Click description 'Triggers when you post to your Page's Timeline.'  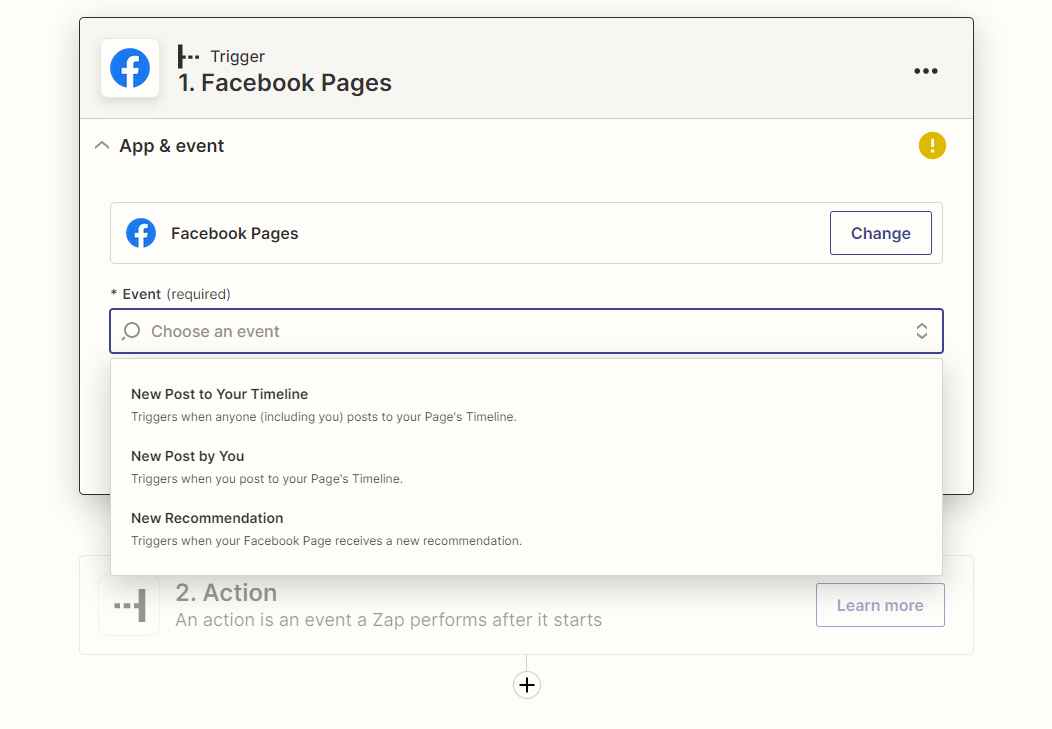point(267,479)
